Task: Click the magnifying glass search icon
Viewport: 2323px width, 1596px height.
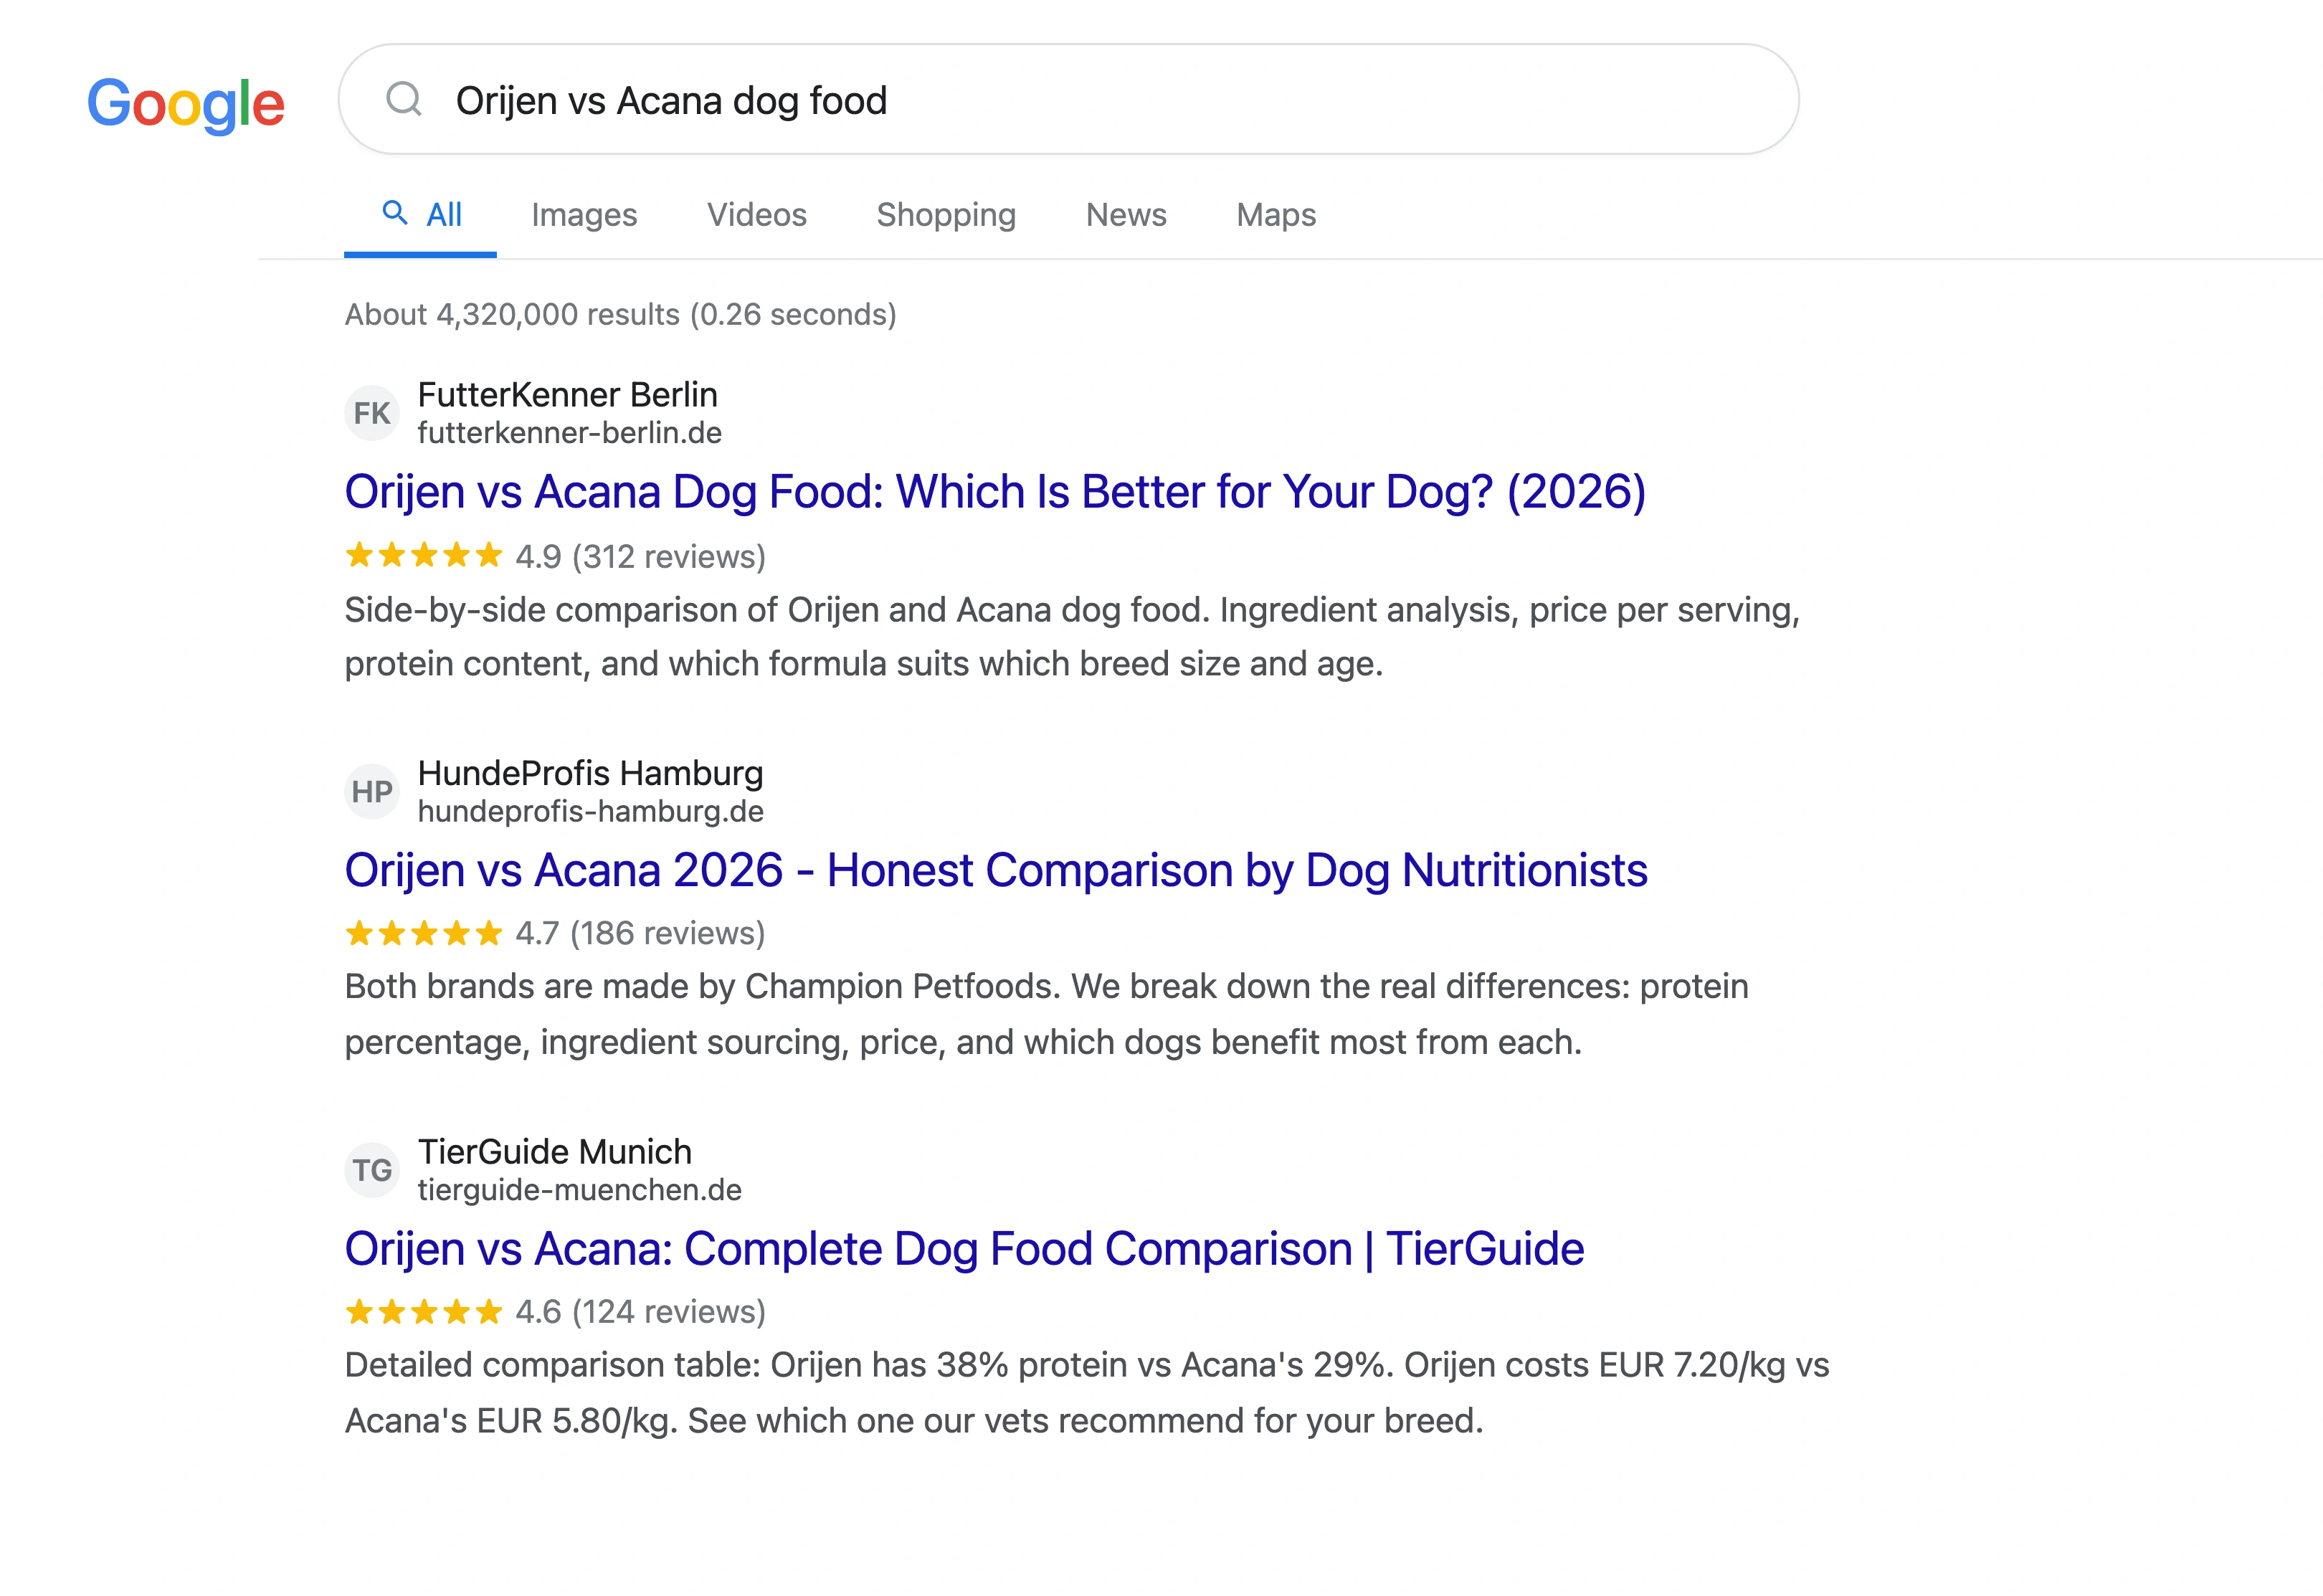Action: [404, 99]
